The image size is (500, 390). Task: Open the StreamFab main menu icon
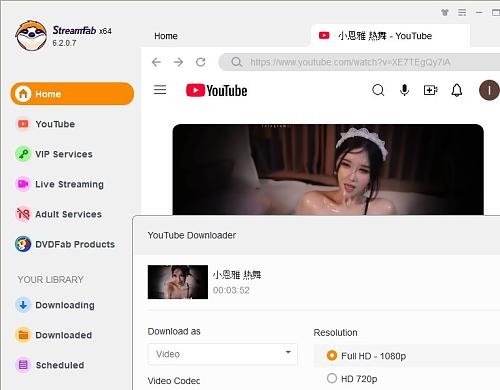point(462,13)
